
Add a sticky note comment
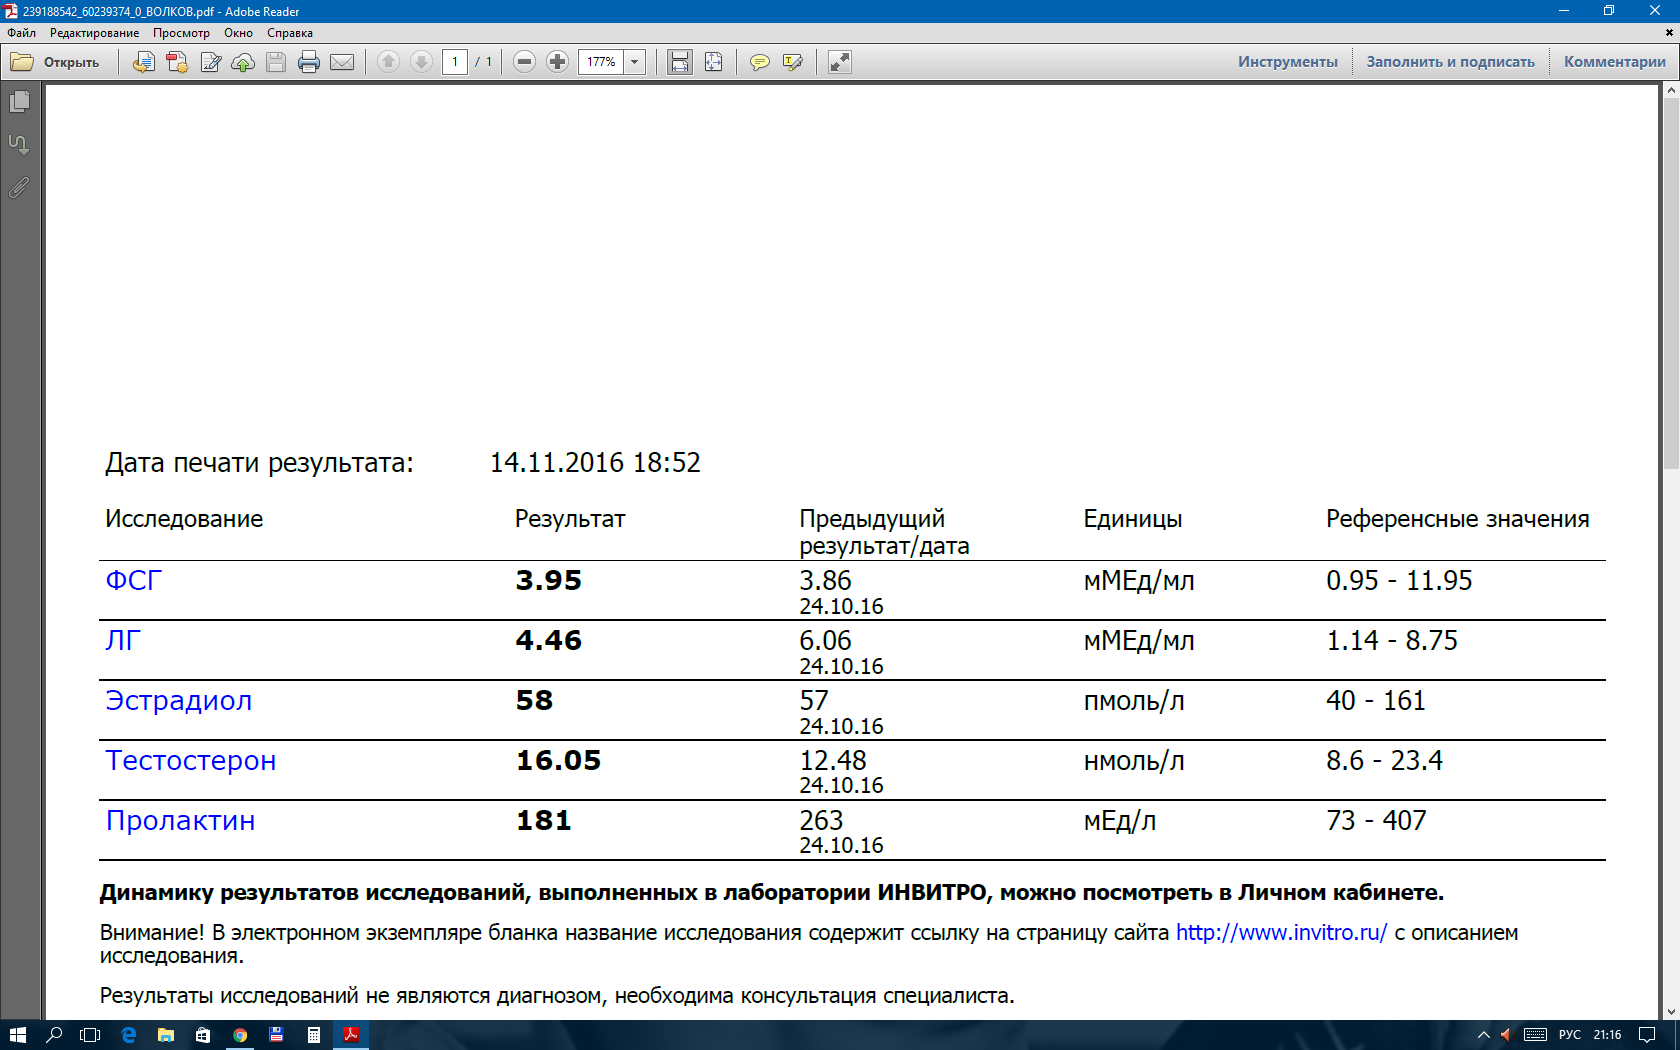[x=760, y=62]
